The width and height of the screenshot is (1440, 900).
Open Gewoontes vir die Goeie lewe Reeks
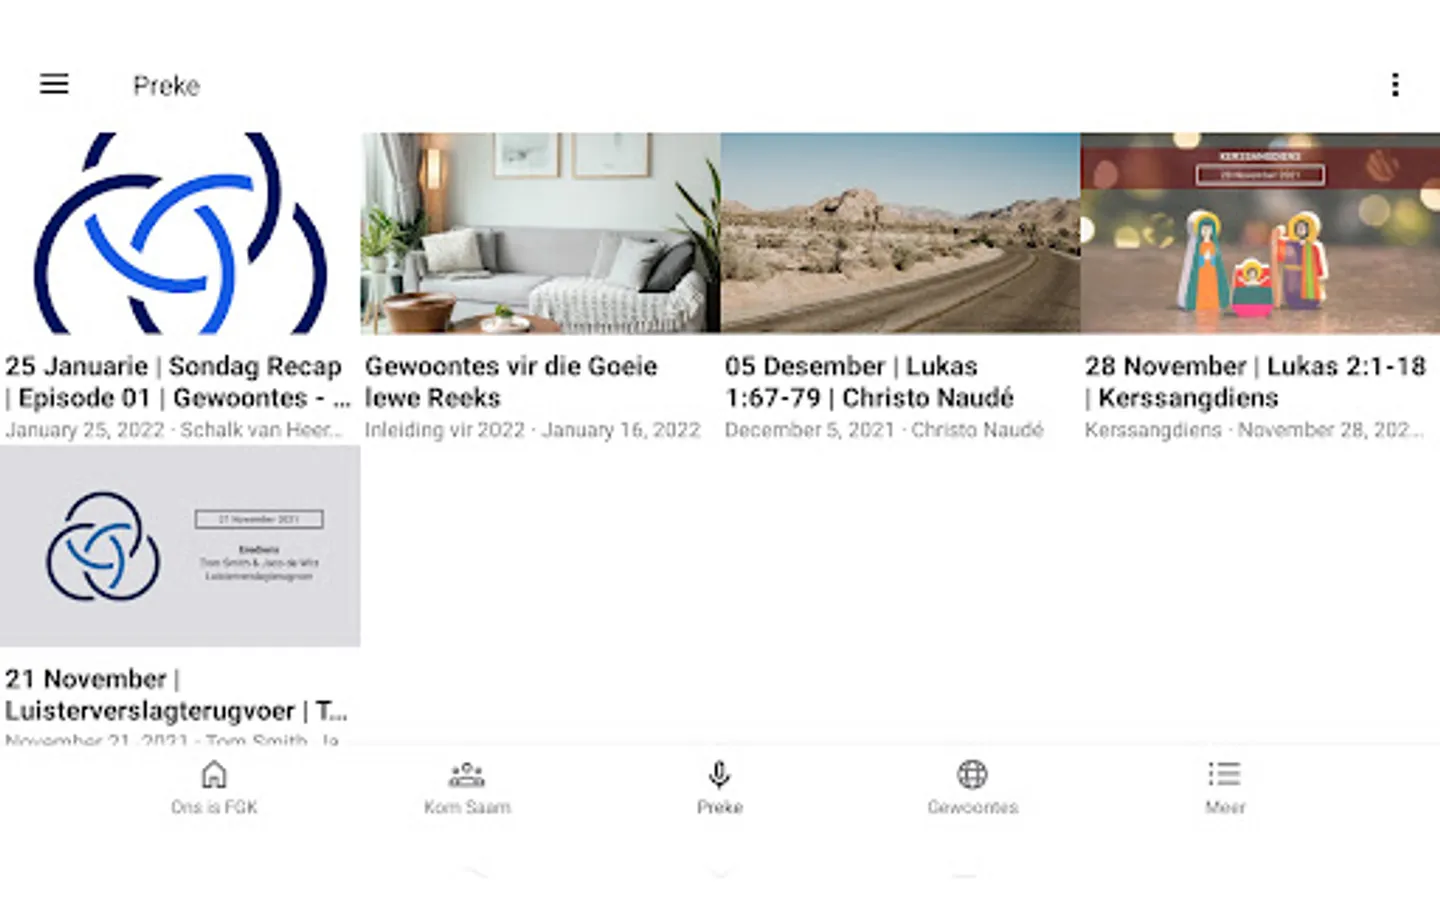(x=511, y=382)
